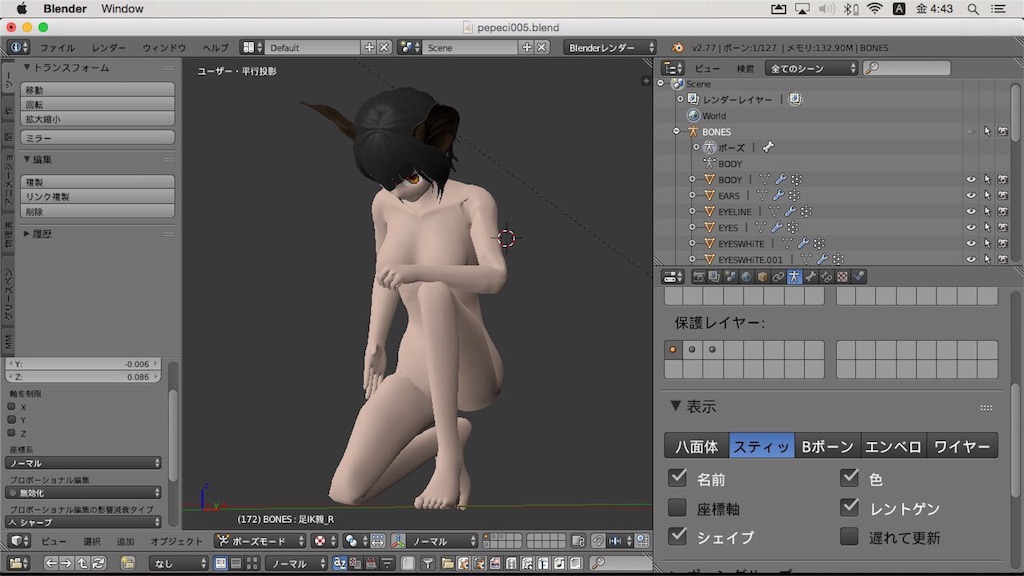
Task: Select the Bボーン display type
Action: point(827,446)
